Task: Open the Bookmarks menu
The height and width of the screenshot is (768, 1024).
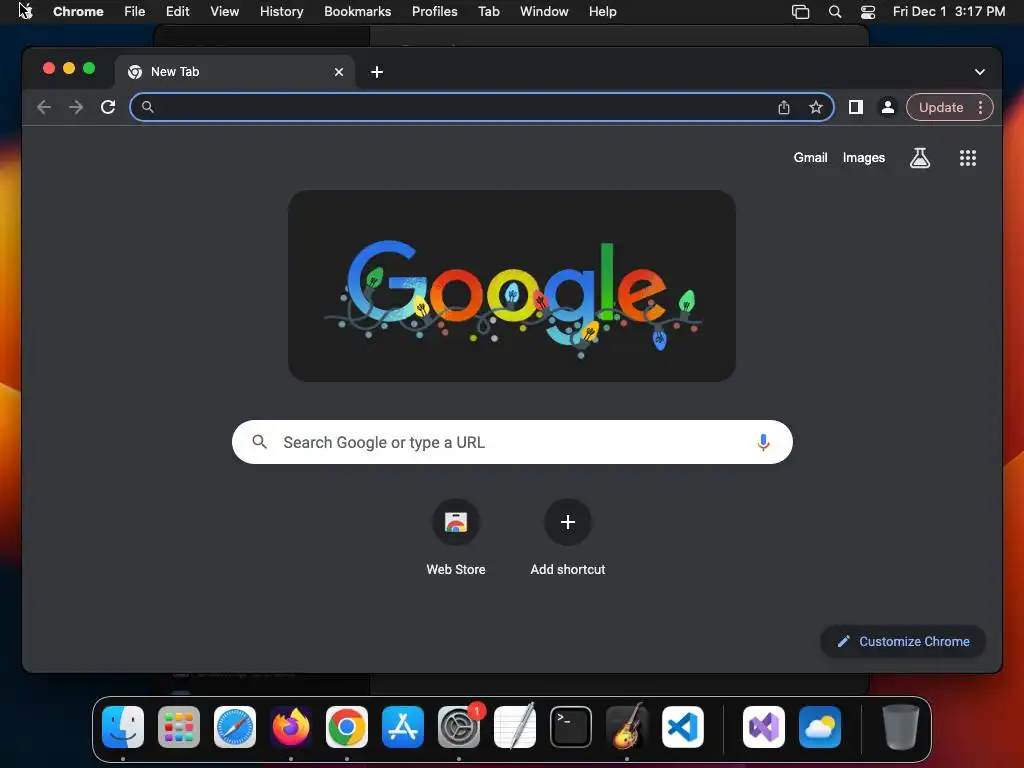Action: (357, 12)
